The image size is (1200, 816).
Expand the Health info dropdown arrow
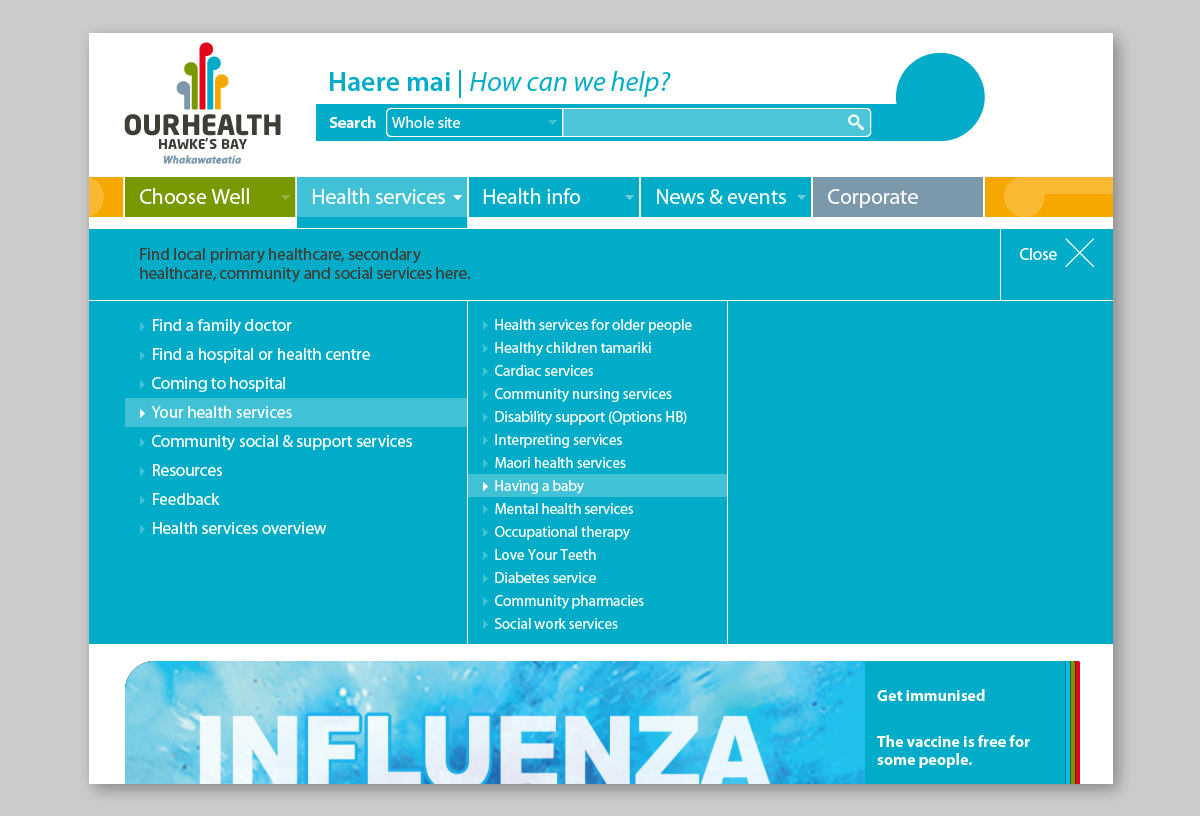[629, 198]
